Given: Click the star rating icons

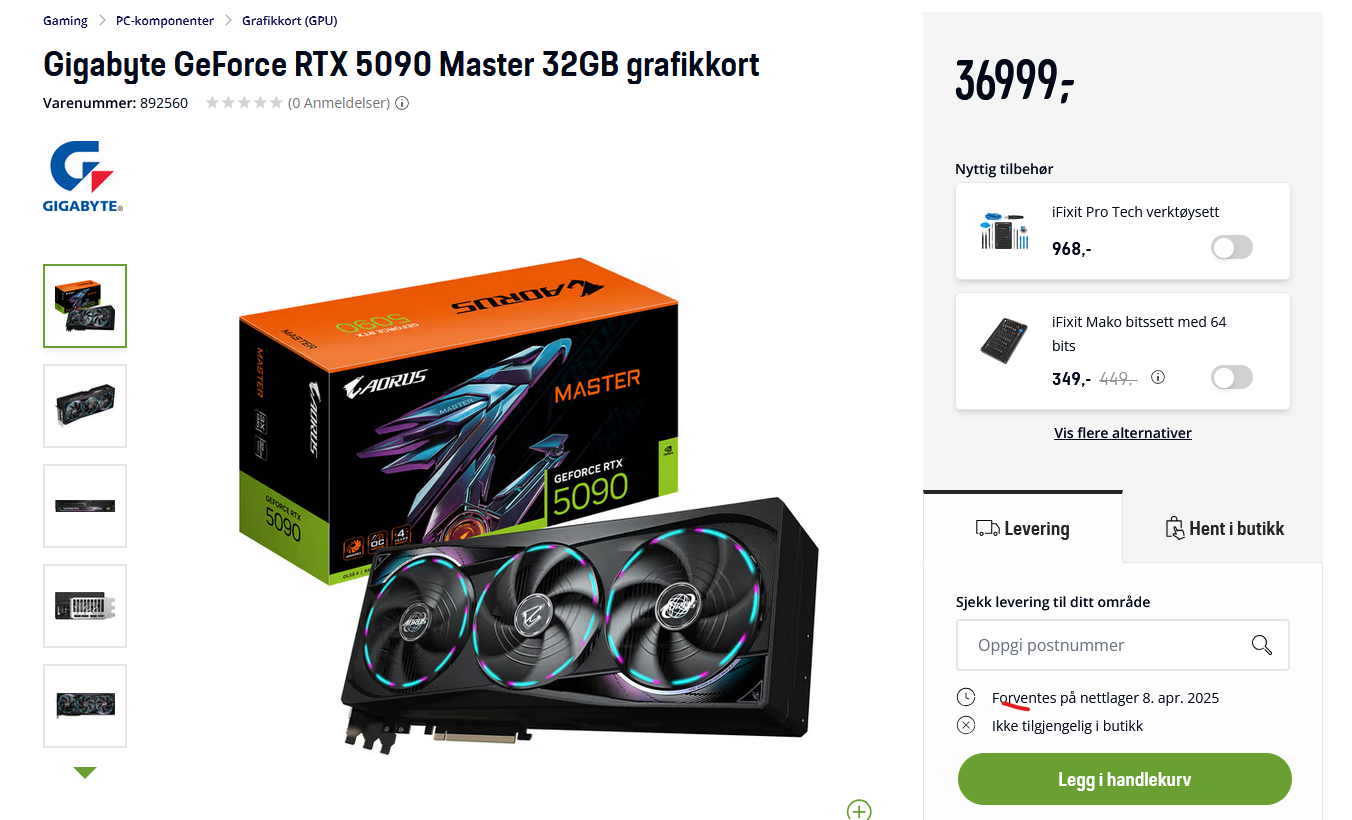Looking at the screenshot, I should pyautogui.click(x=244, y=103).
